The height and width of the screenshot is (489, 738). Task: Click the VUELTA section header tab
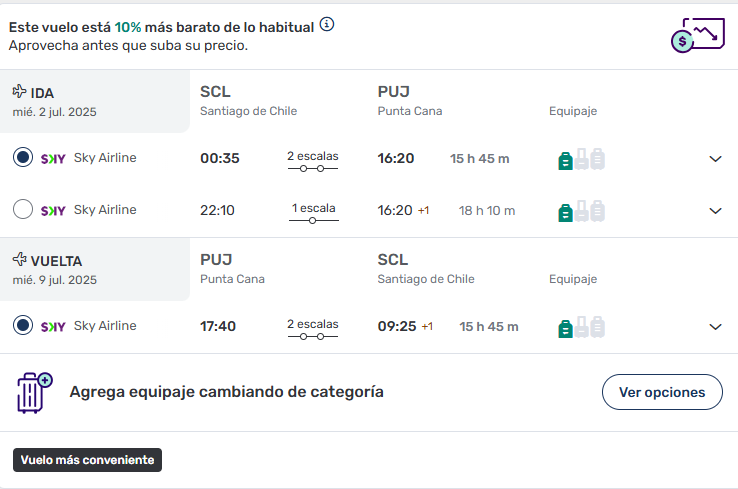(95, 269)
